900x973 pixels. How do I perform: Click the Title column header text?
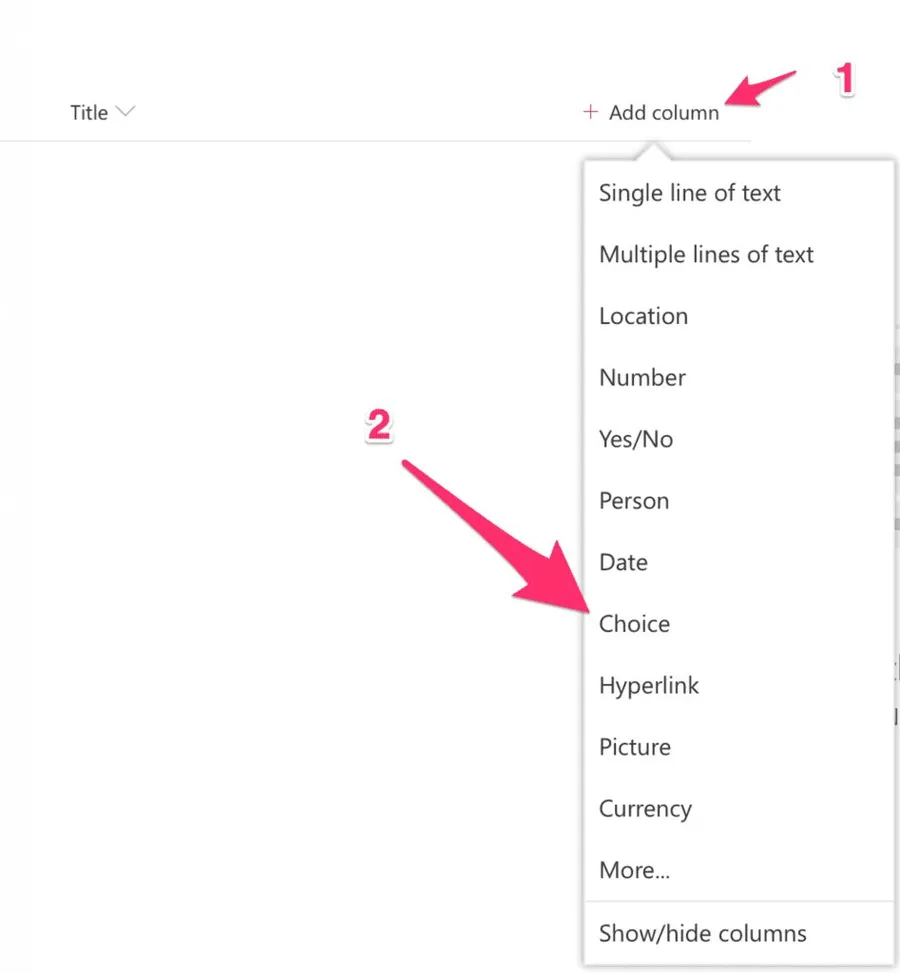pyautogui.click(x=89, y=113)
